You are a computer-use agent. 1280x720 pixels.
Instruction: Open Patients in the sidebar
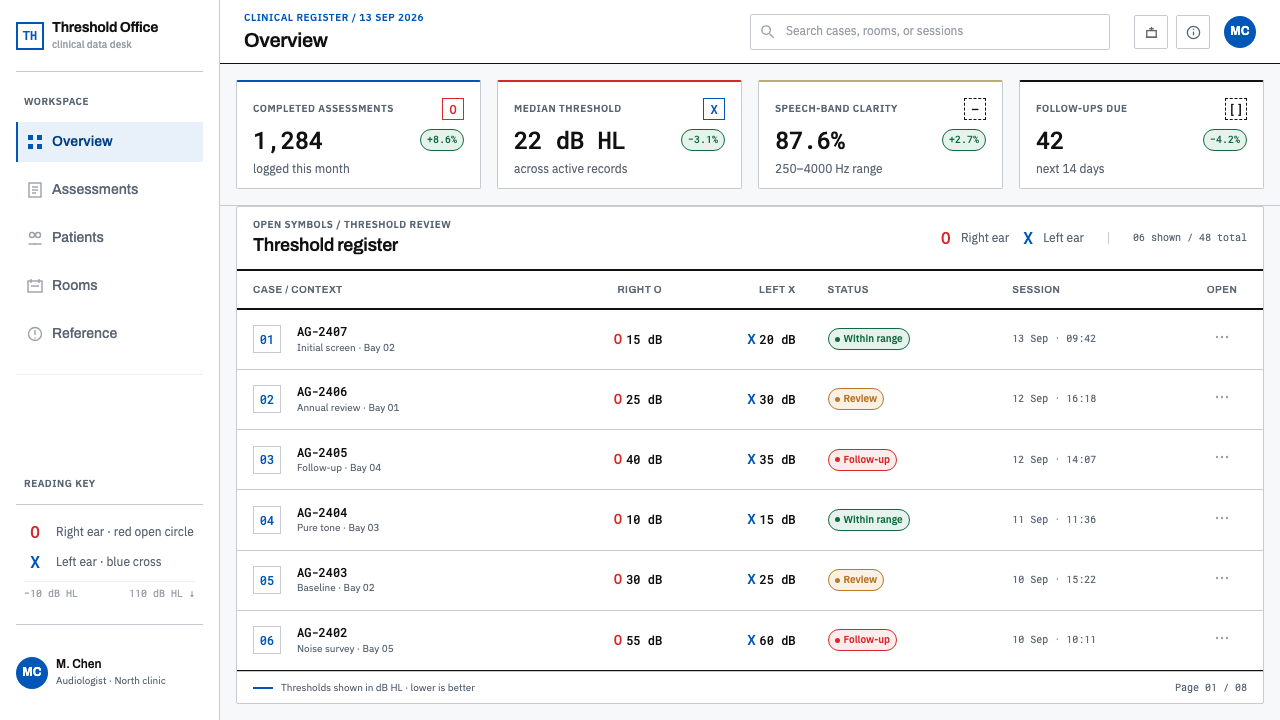coord(110,238)
